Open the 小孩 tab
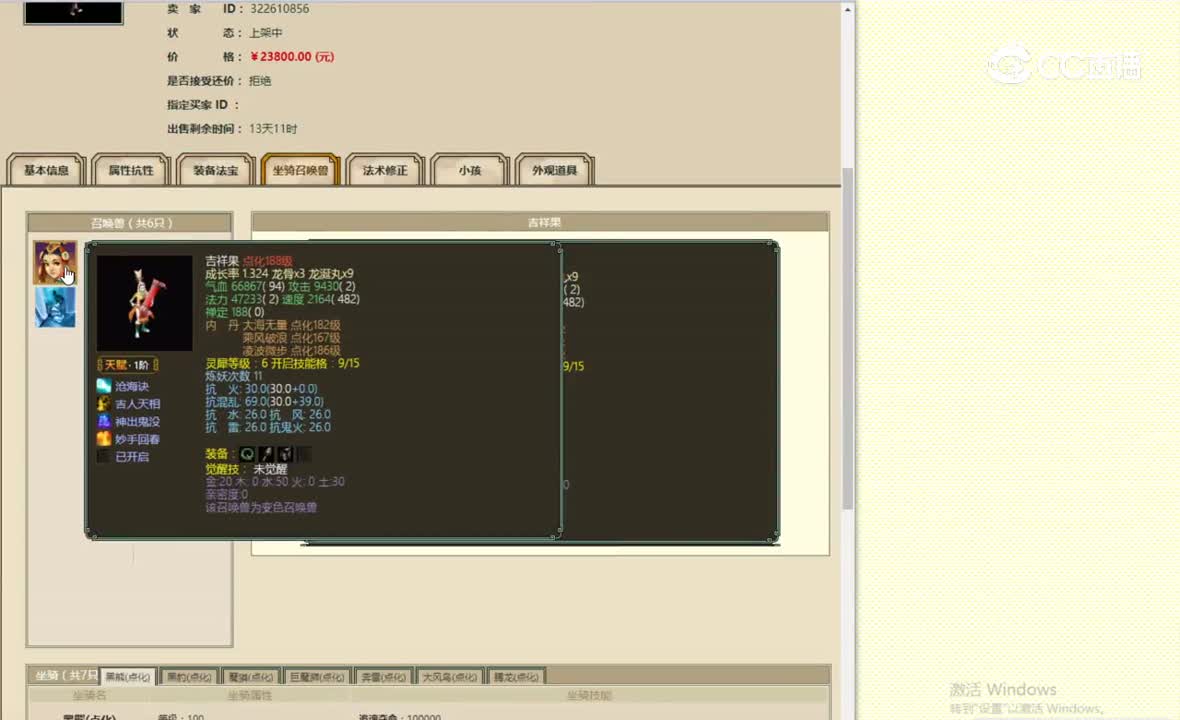The image size is (1180, 720). coord(470,170)
